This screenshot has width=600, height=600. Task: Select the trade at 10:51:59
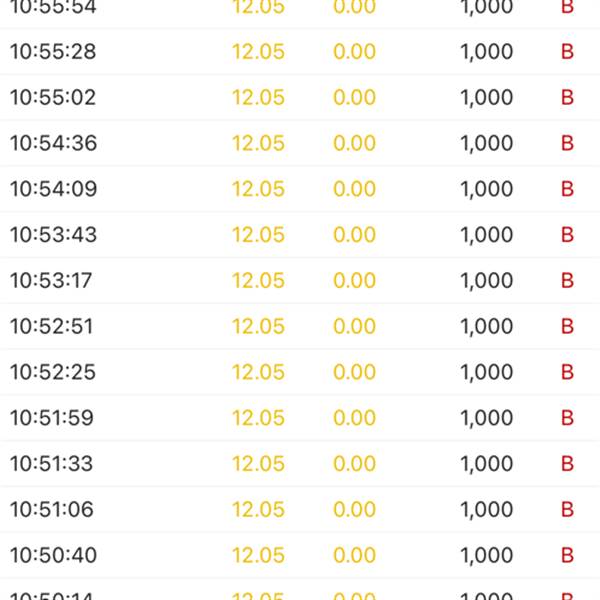pyautogui.click(x=52, y=418)
